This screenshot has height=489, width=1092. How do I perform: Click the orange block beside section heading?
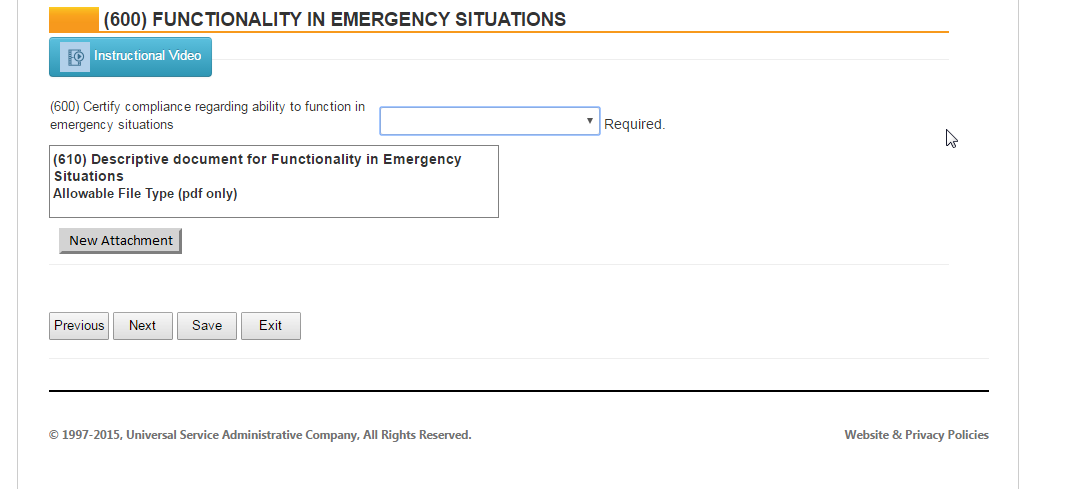coord(74,19)
